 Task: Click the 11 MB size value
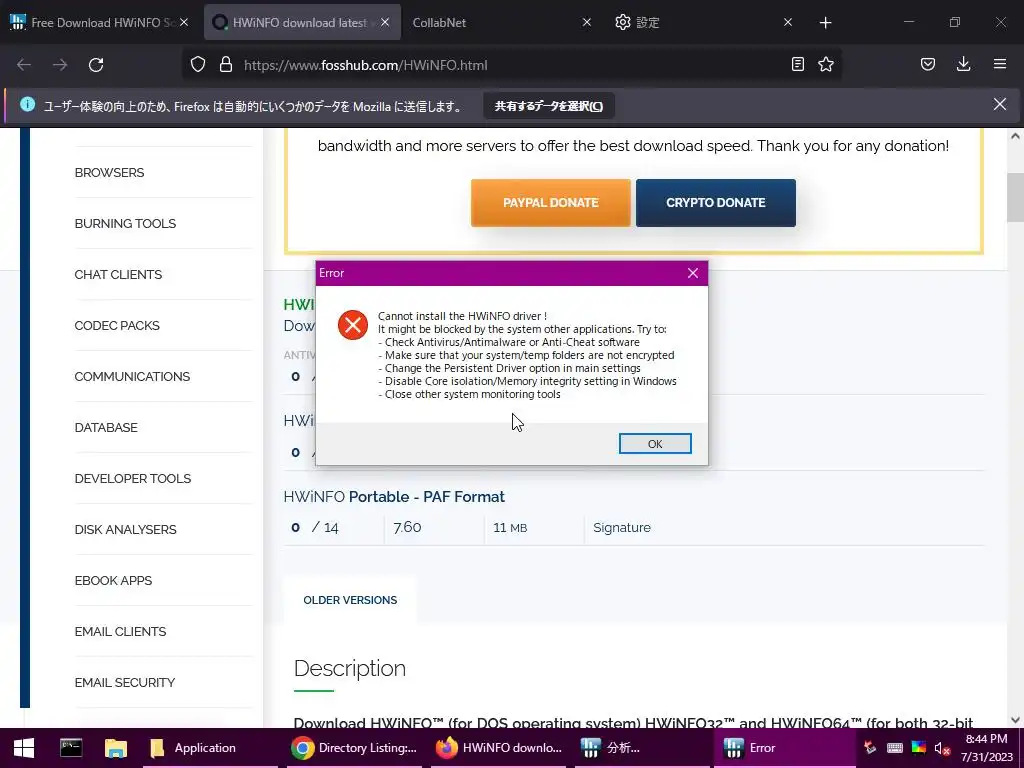510,528
